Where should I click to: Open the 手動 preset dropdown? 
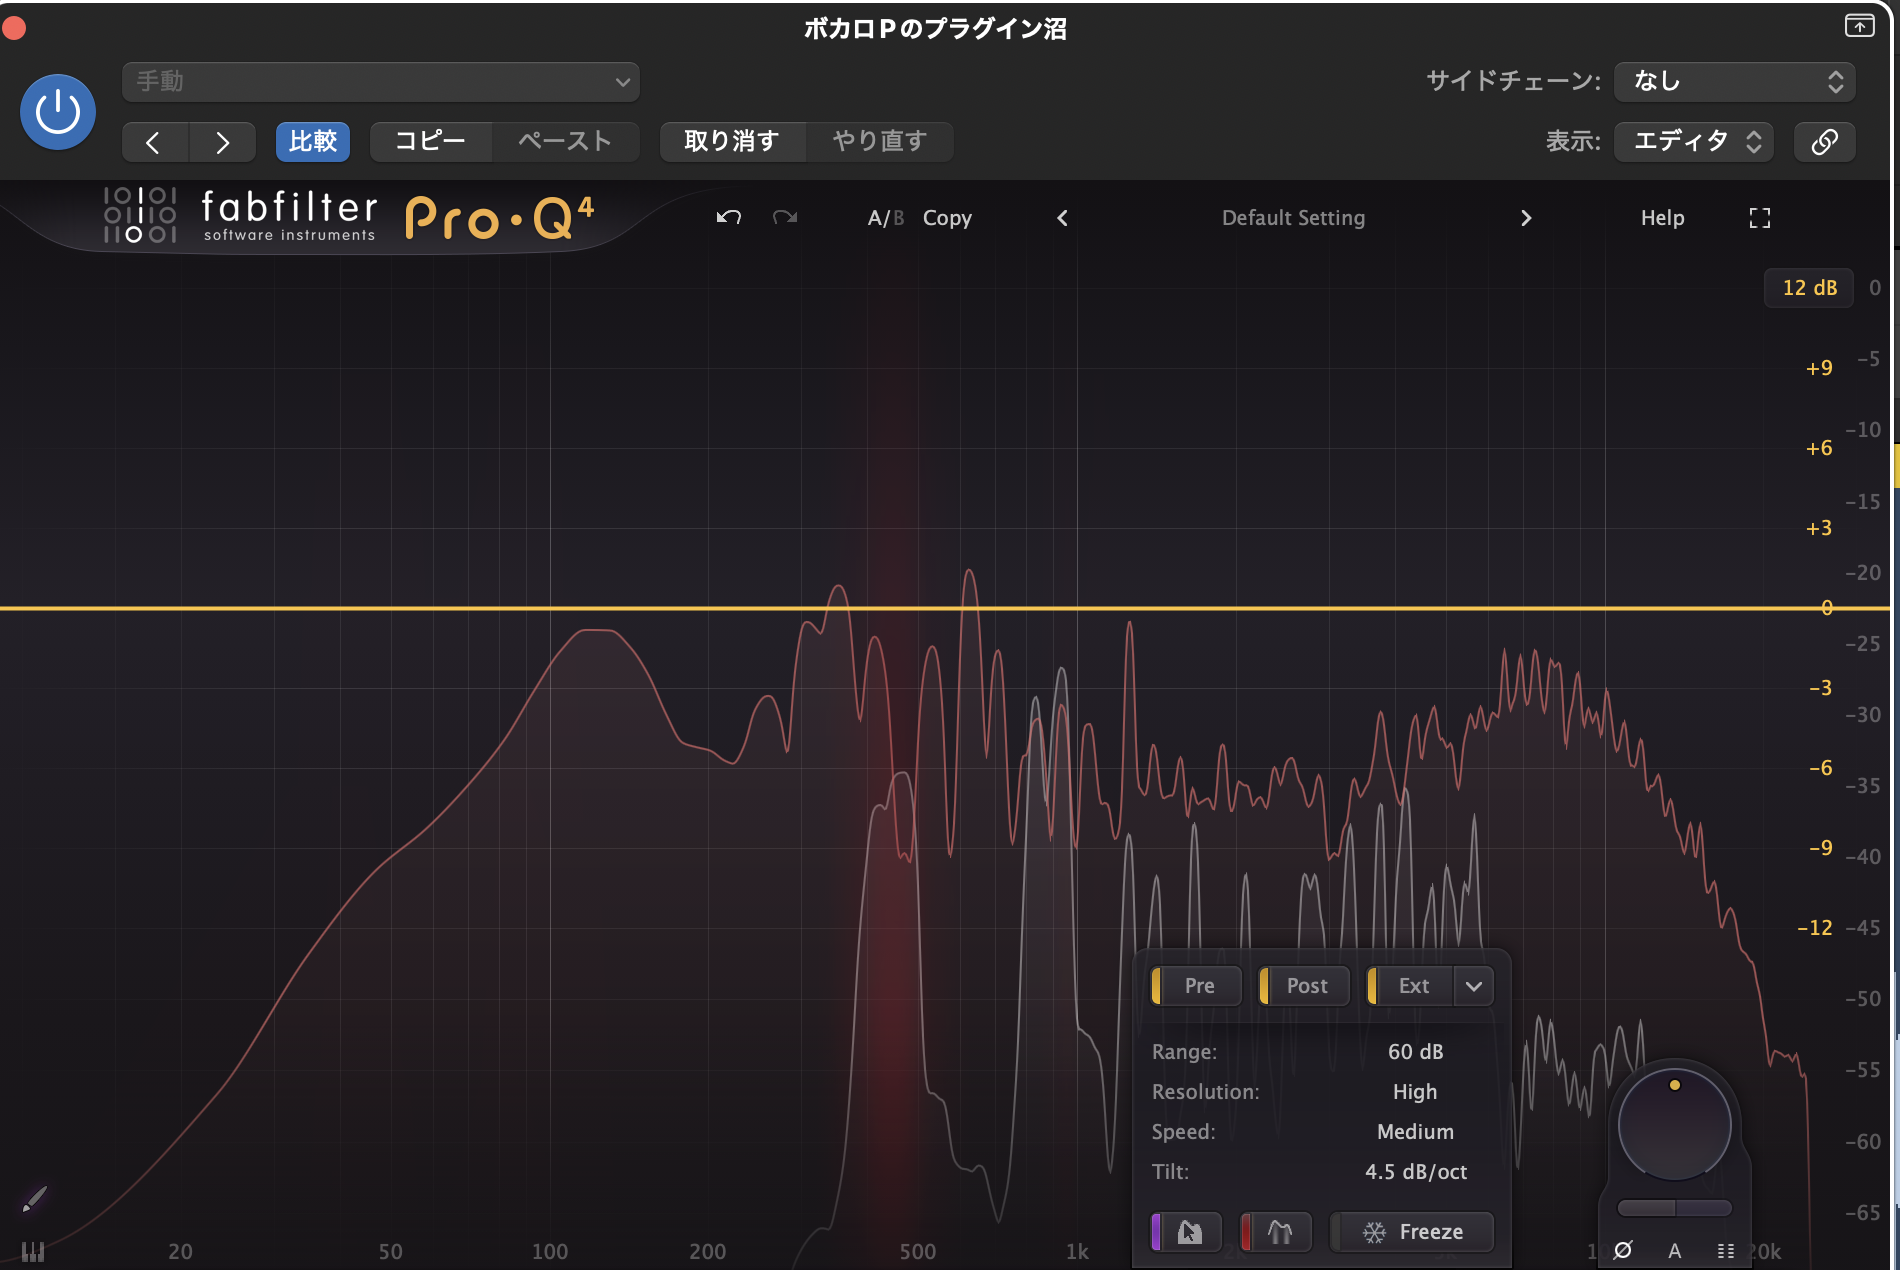pos(380,82)
